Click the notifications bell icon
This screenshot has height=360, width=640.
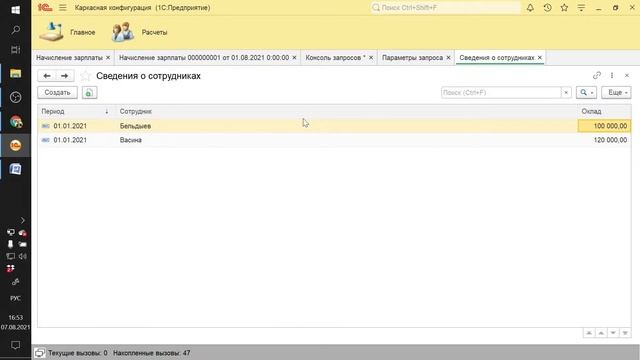click(530, 7)
